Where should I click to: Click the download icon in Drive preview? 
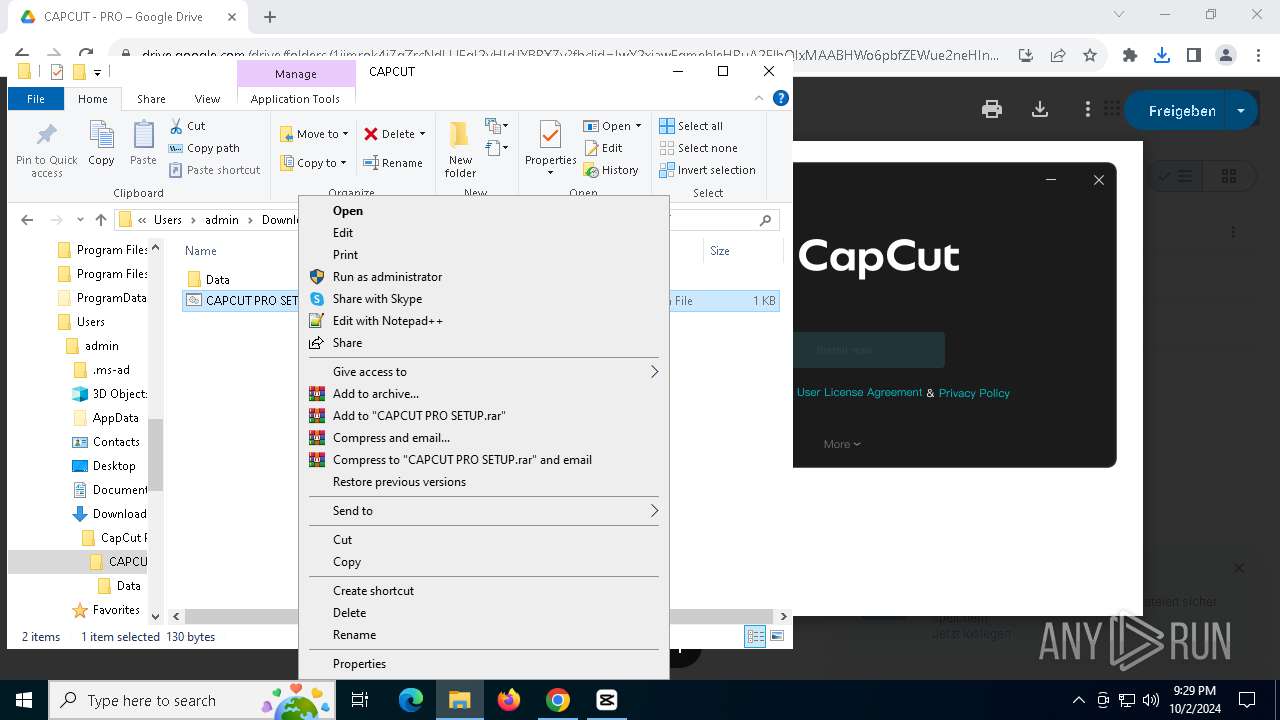click(x=1040, y=109)
